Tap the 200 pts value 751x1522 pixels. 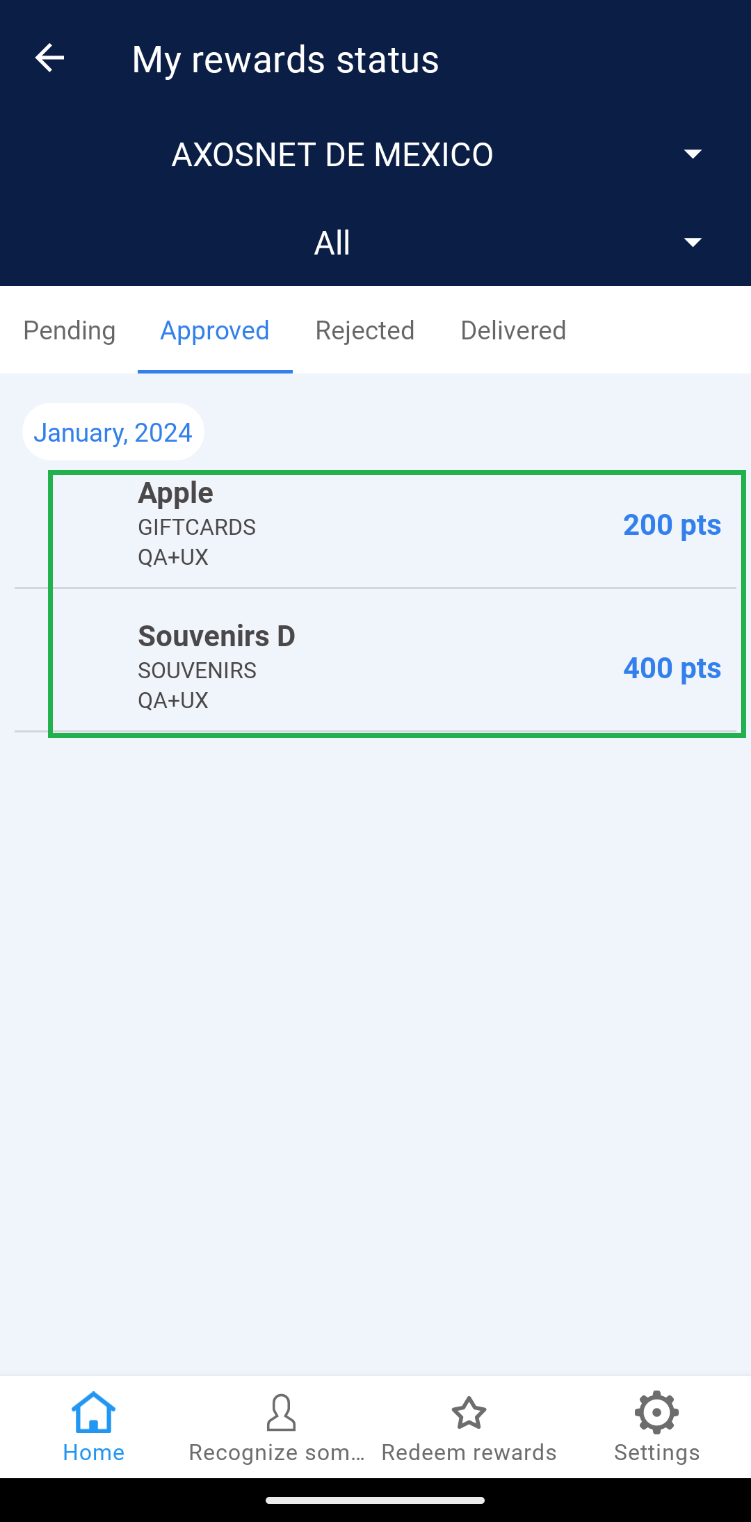671,525
